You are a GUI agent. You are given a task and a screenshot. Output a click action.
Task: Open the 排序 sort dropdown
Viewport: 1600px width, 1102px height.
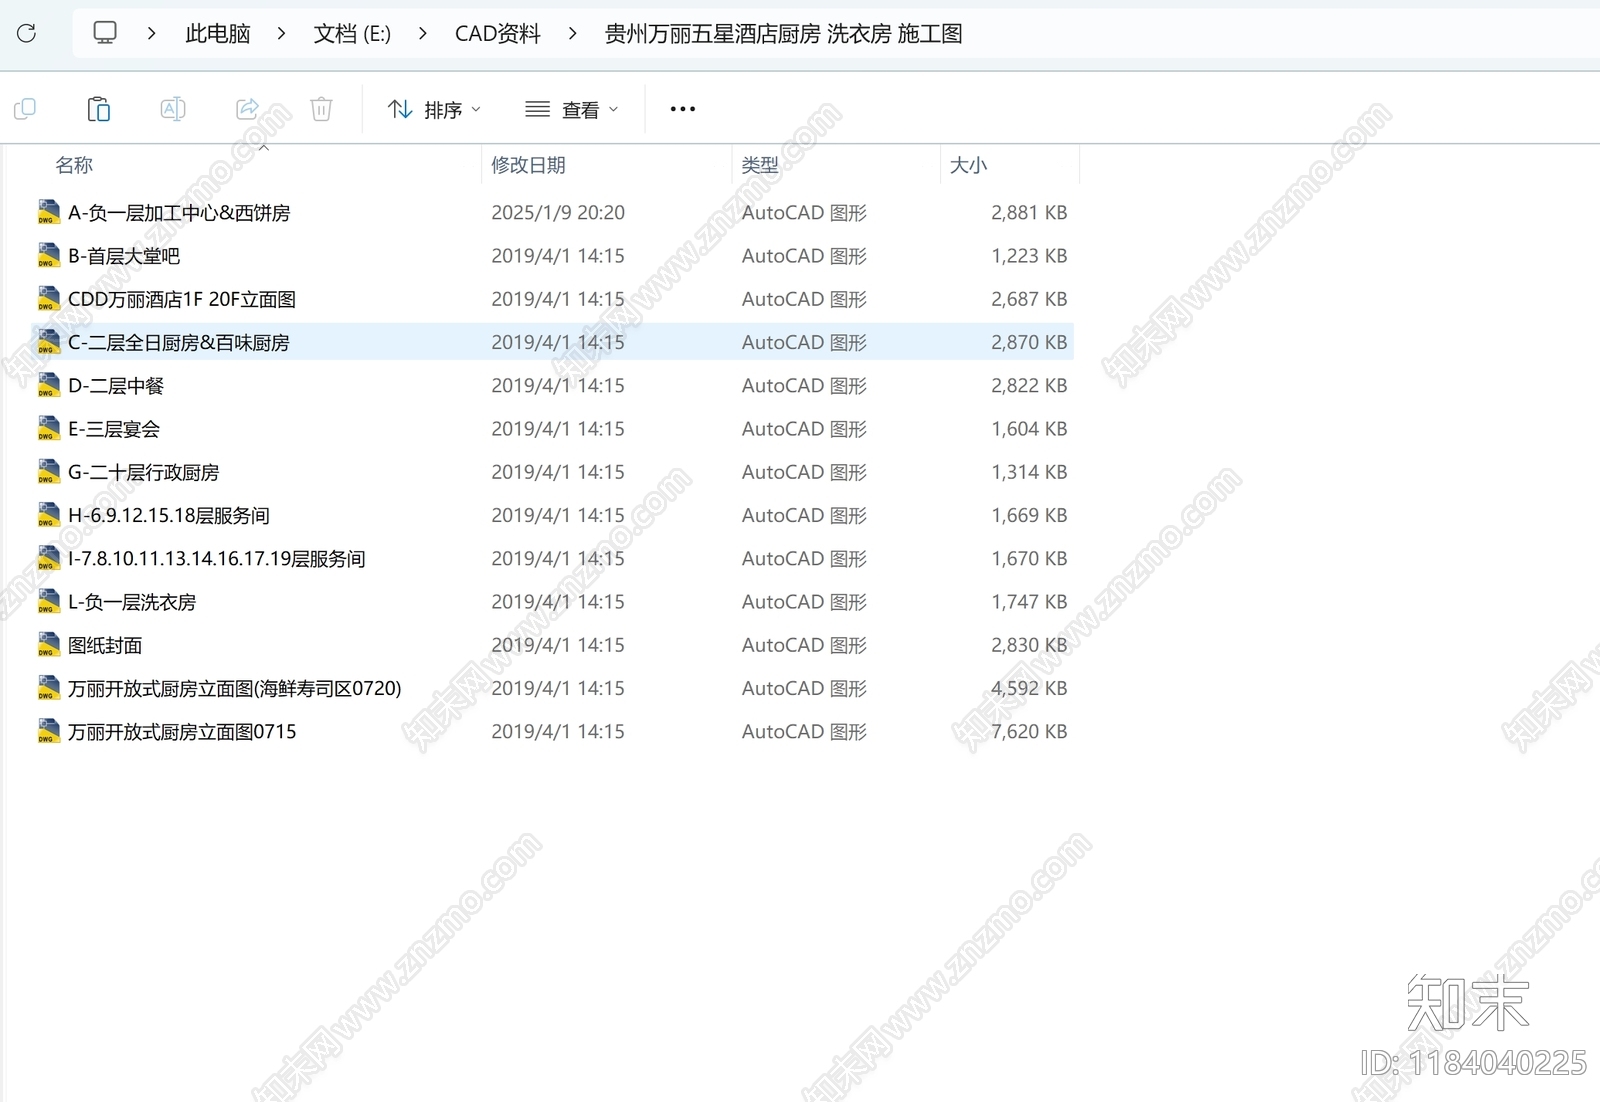click(x=434, y=109)
